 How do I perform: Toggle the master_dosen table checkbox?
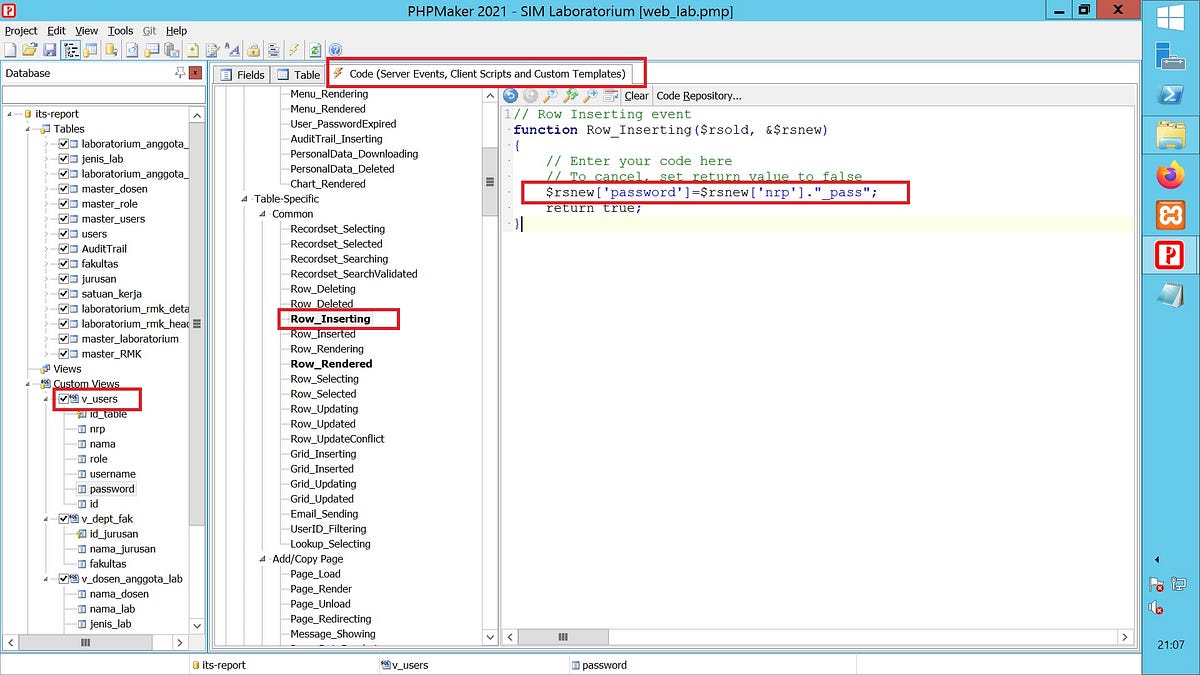[64, 189]
